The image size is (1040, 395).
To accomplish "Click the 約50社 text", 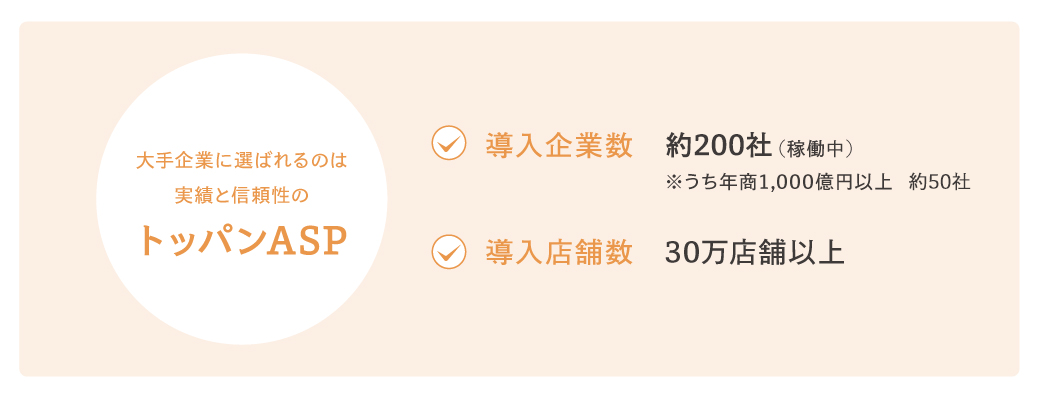I will (x=941, y=183).
